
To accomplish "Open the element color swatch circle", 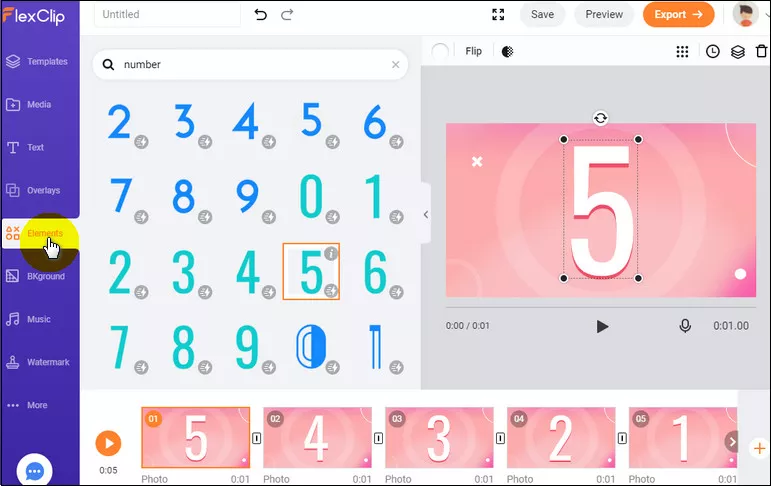I will [440, 51].
